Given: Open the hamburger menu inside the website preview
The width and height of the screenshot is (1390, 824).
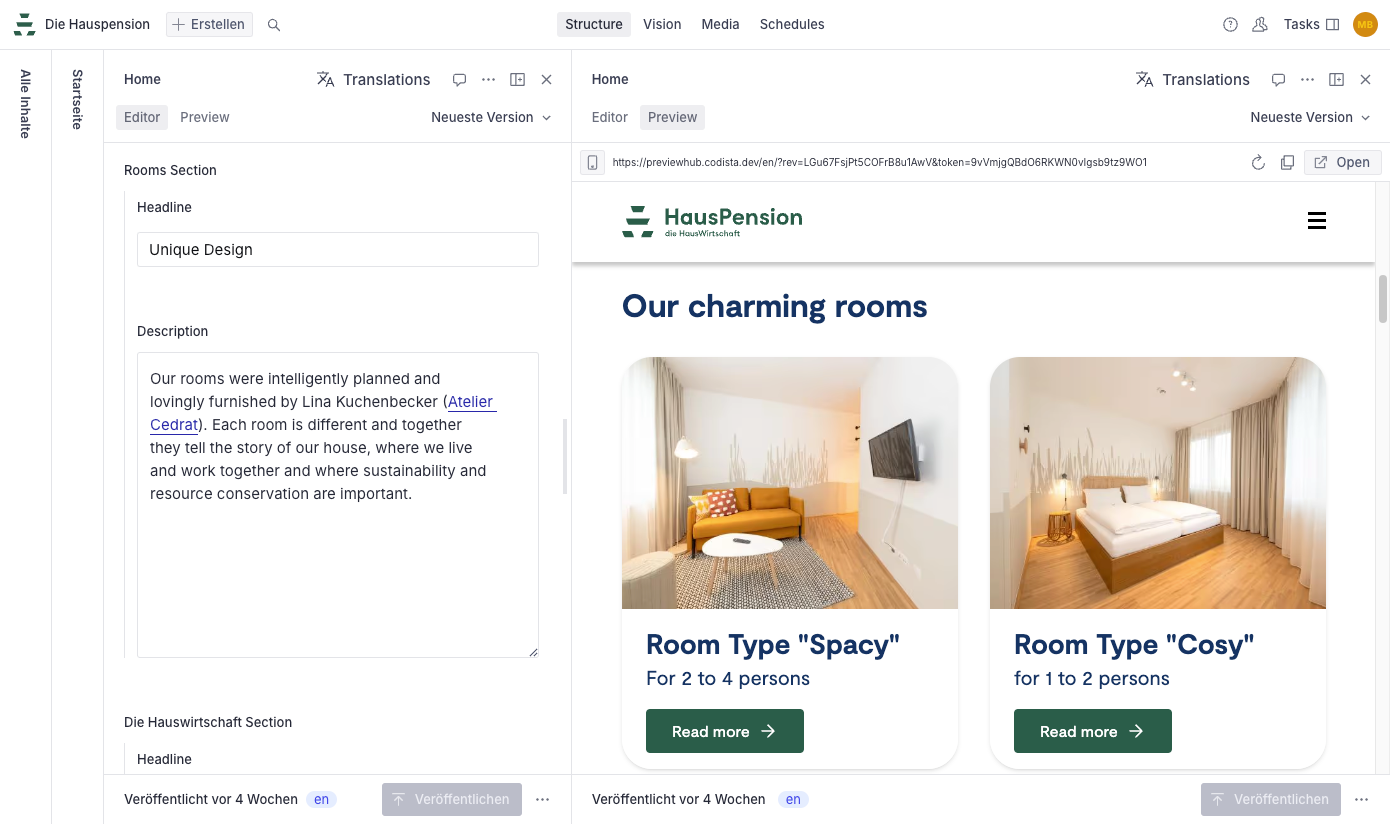Looking at the screenshot, I should (1316, 220).
